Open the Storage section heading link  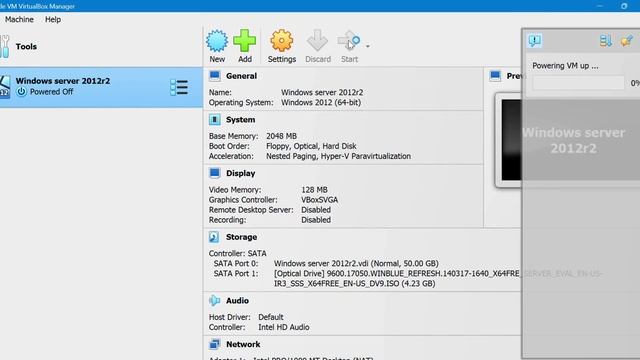pyautogui.click(x=241, y=237)
